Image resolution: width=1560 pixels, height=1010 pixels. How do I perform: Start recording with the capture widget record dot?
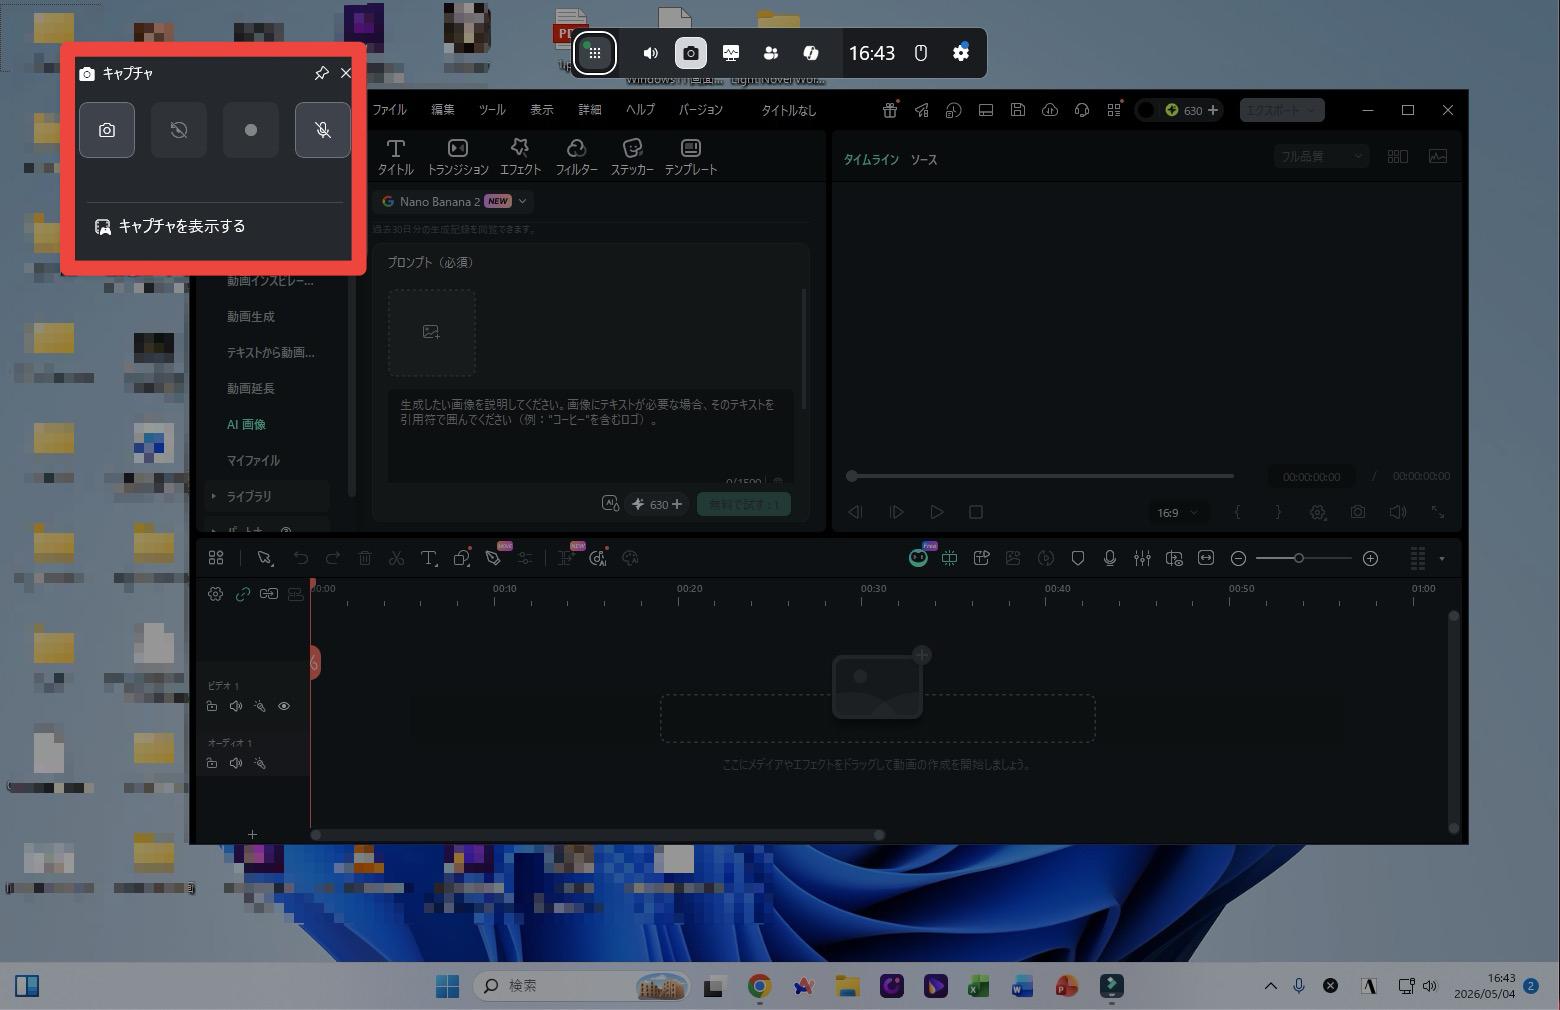251,130
